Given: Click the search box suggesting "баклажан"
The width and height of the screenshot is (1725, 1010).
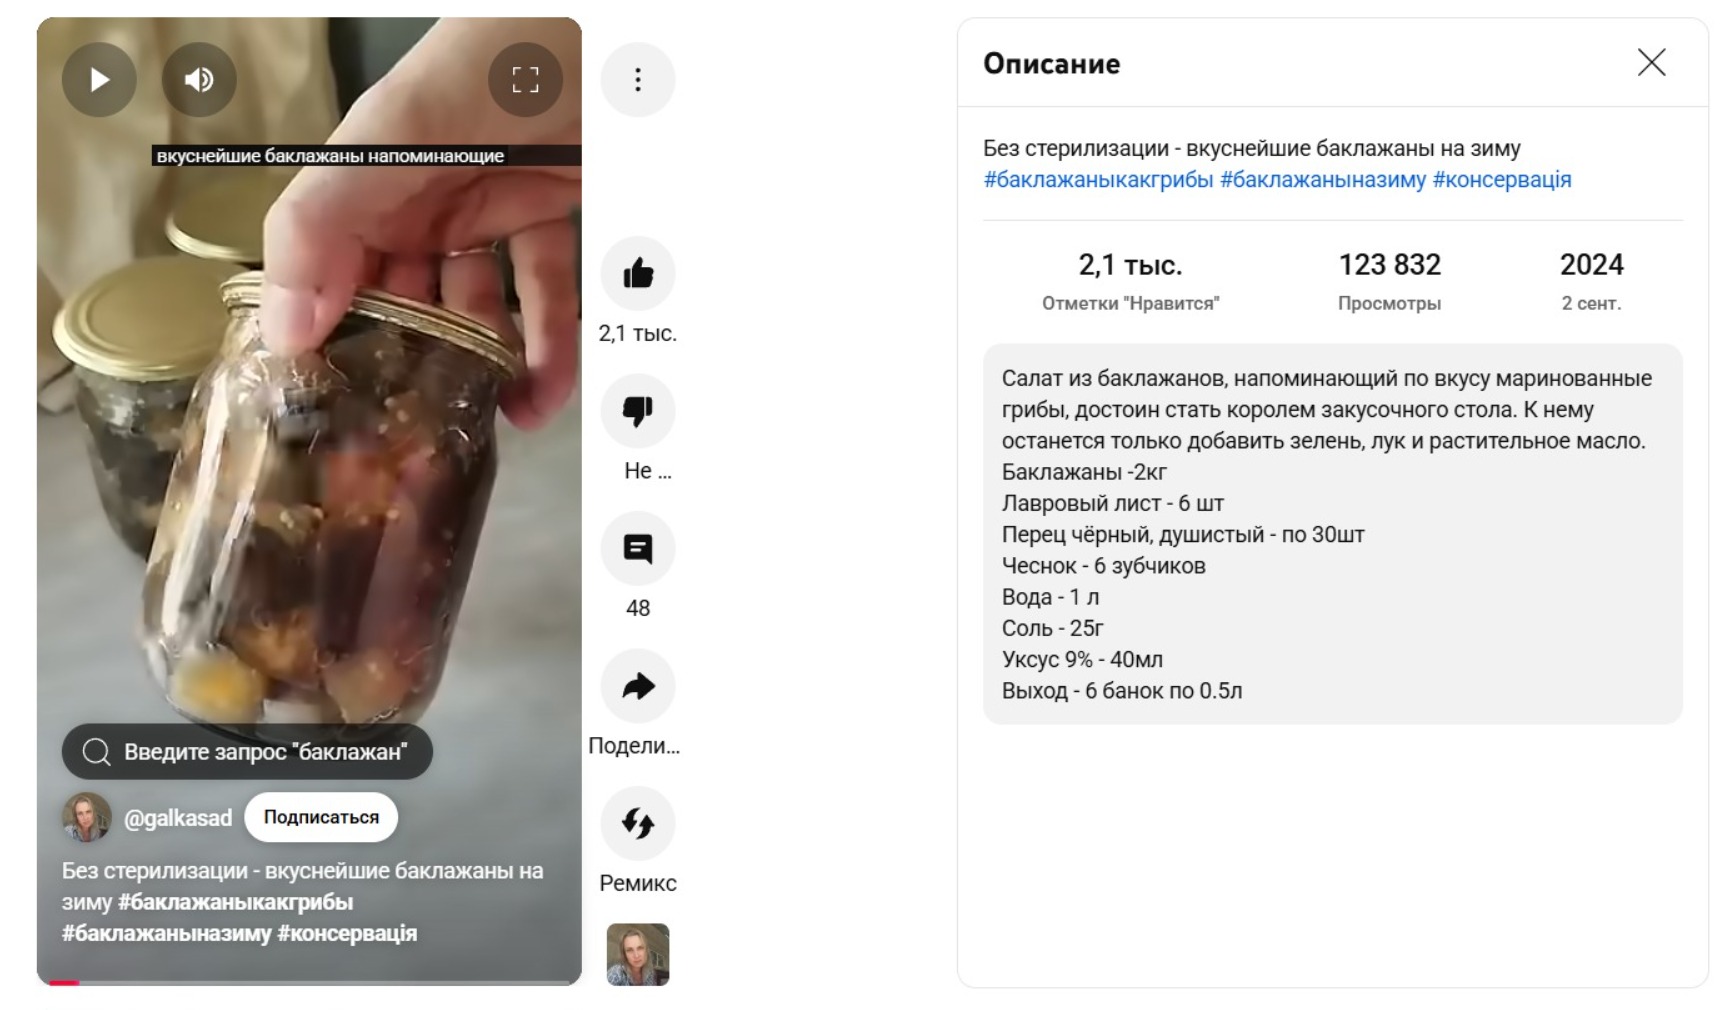Looking at the screenshot, I should click(x=247, y=752).
